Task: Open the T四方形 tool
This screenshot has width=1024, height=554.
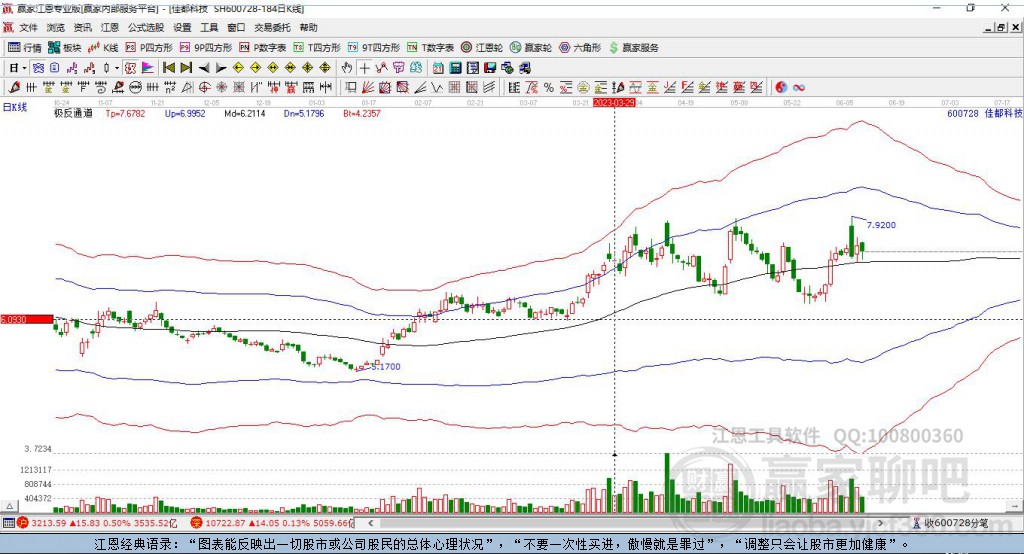Action: pyautogui.click(x=317, y=48)
